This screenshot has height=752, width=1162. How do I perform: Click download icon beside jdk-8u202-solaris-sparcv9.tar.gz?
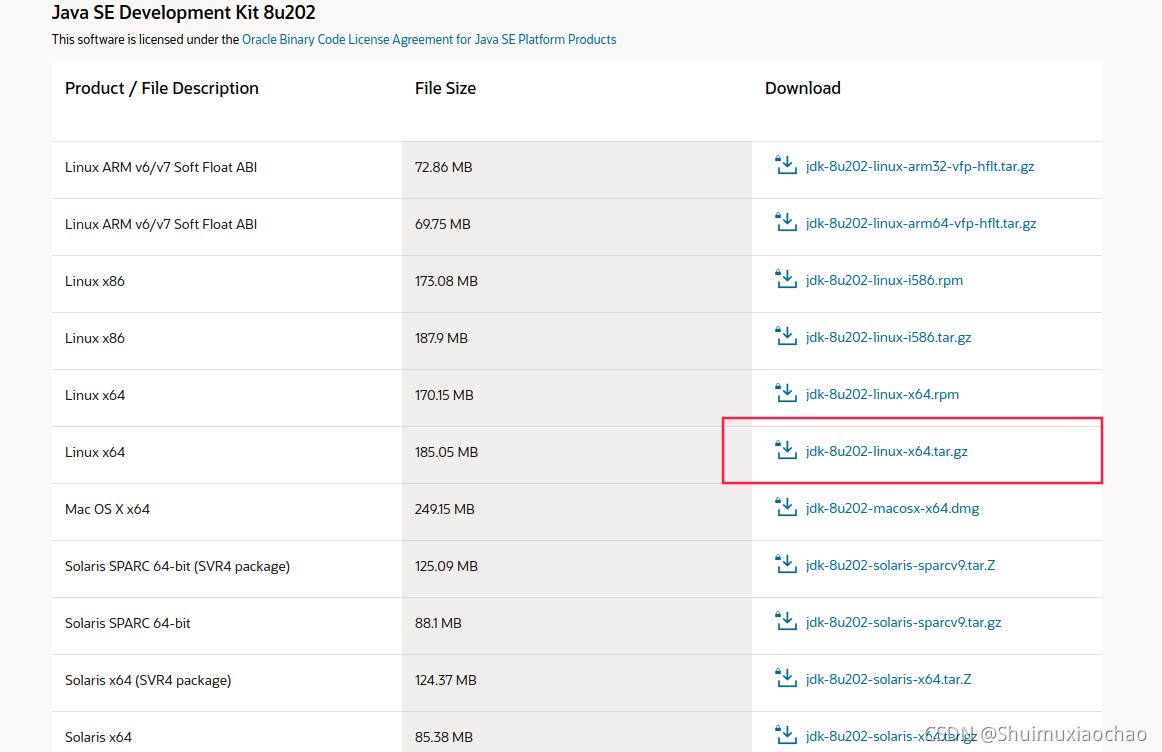786,622
